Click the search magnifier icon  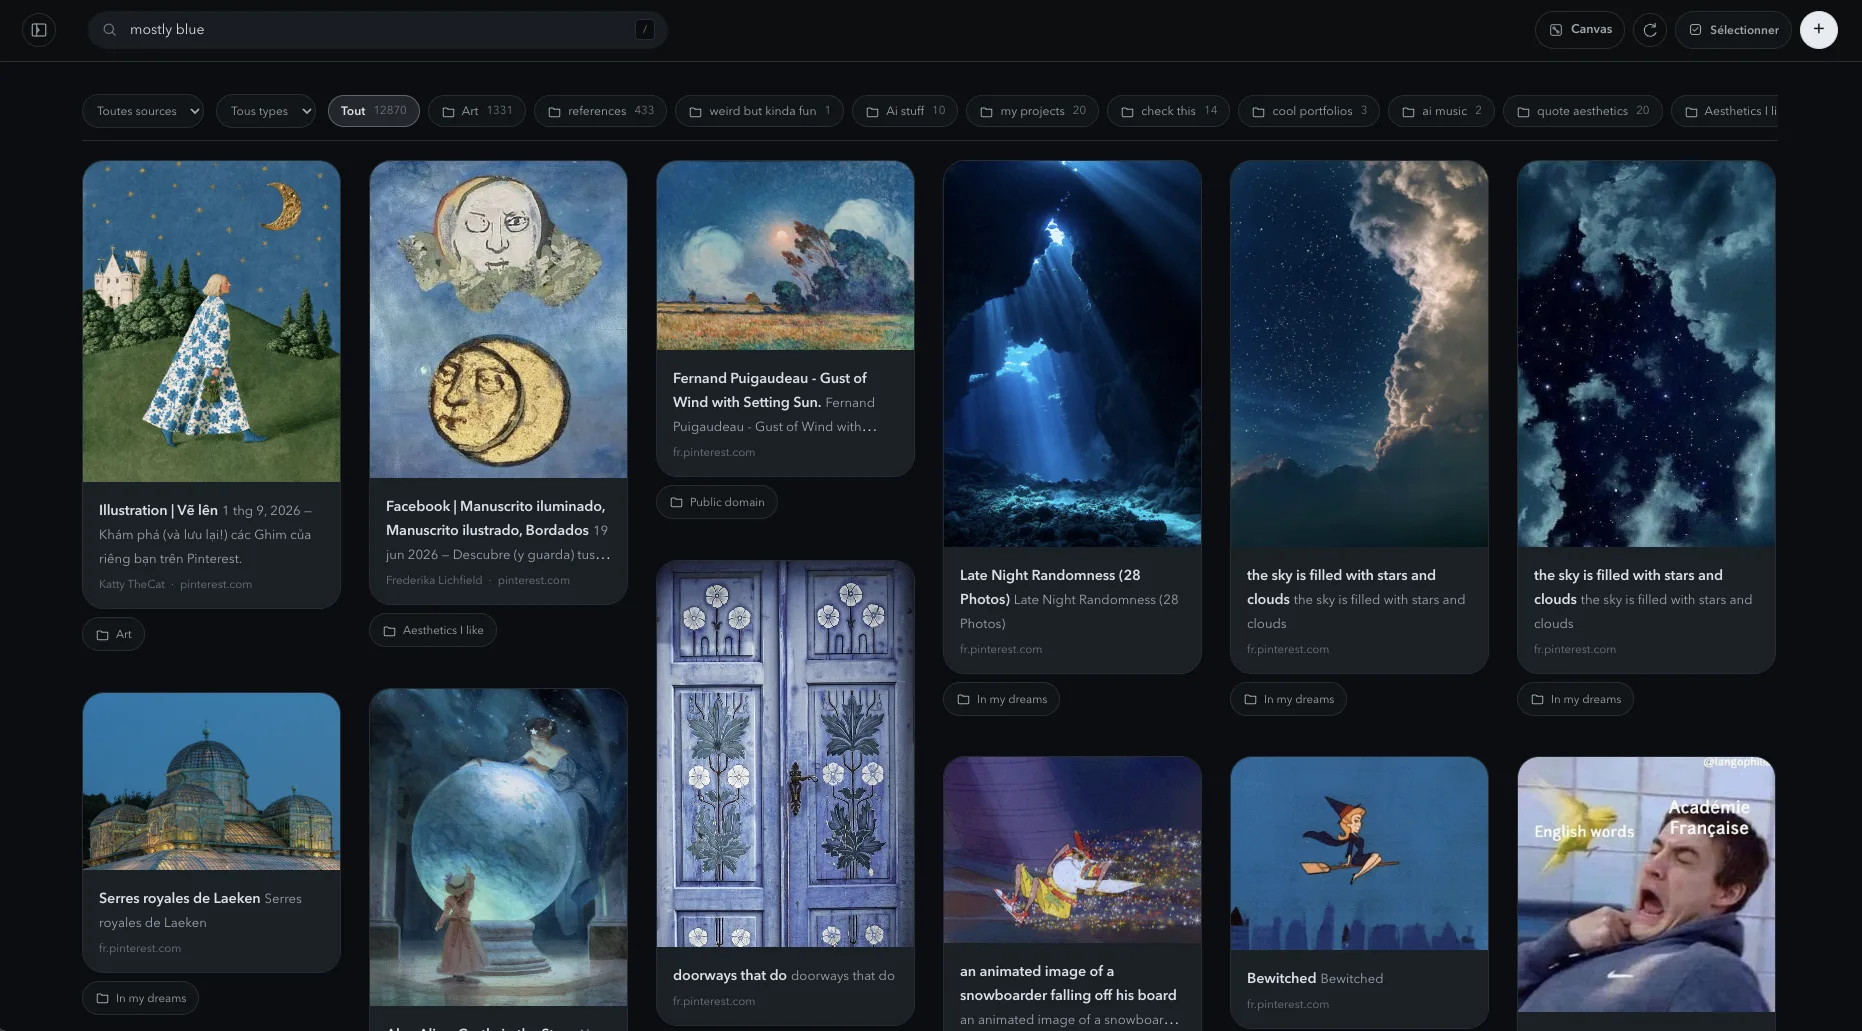click(x=110, y=30)
